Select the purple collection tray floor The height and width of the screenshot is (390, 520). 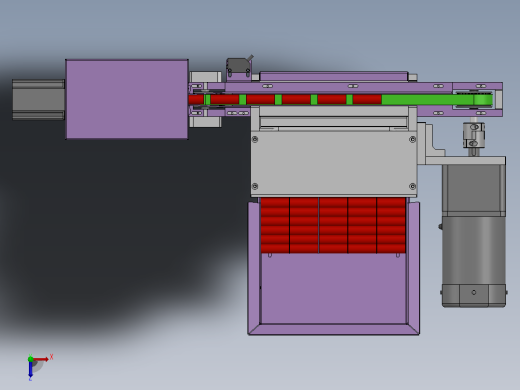[334, 288]
